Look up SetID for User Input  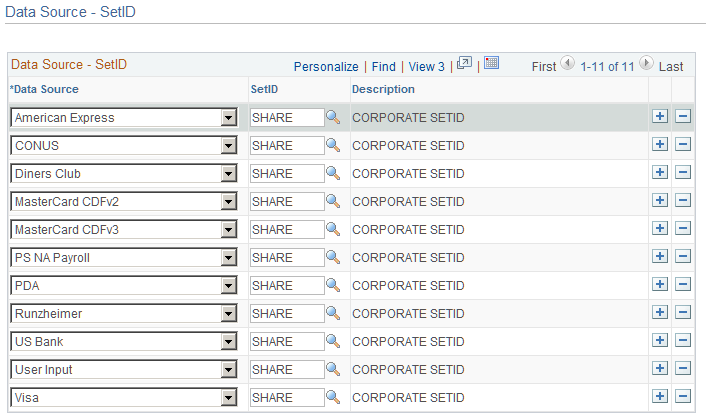[333, 369]
